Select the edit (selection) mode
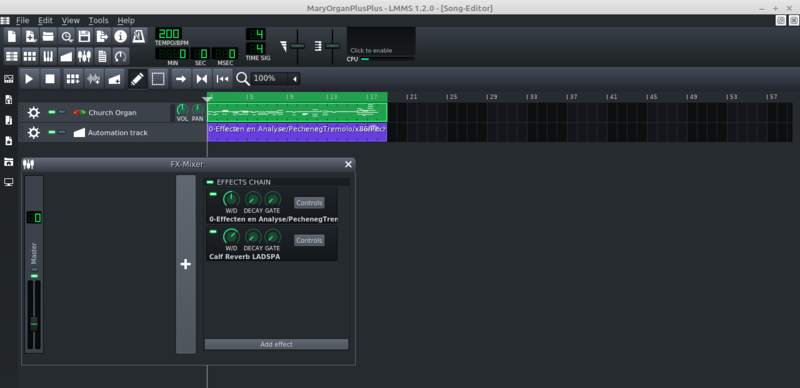This screenshot has height=388, width=800. point(158,79)
